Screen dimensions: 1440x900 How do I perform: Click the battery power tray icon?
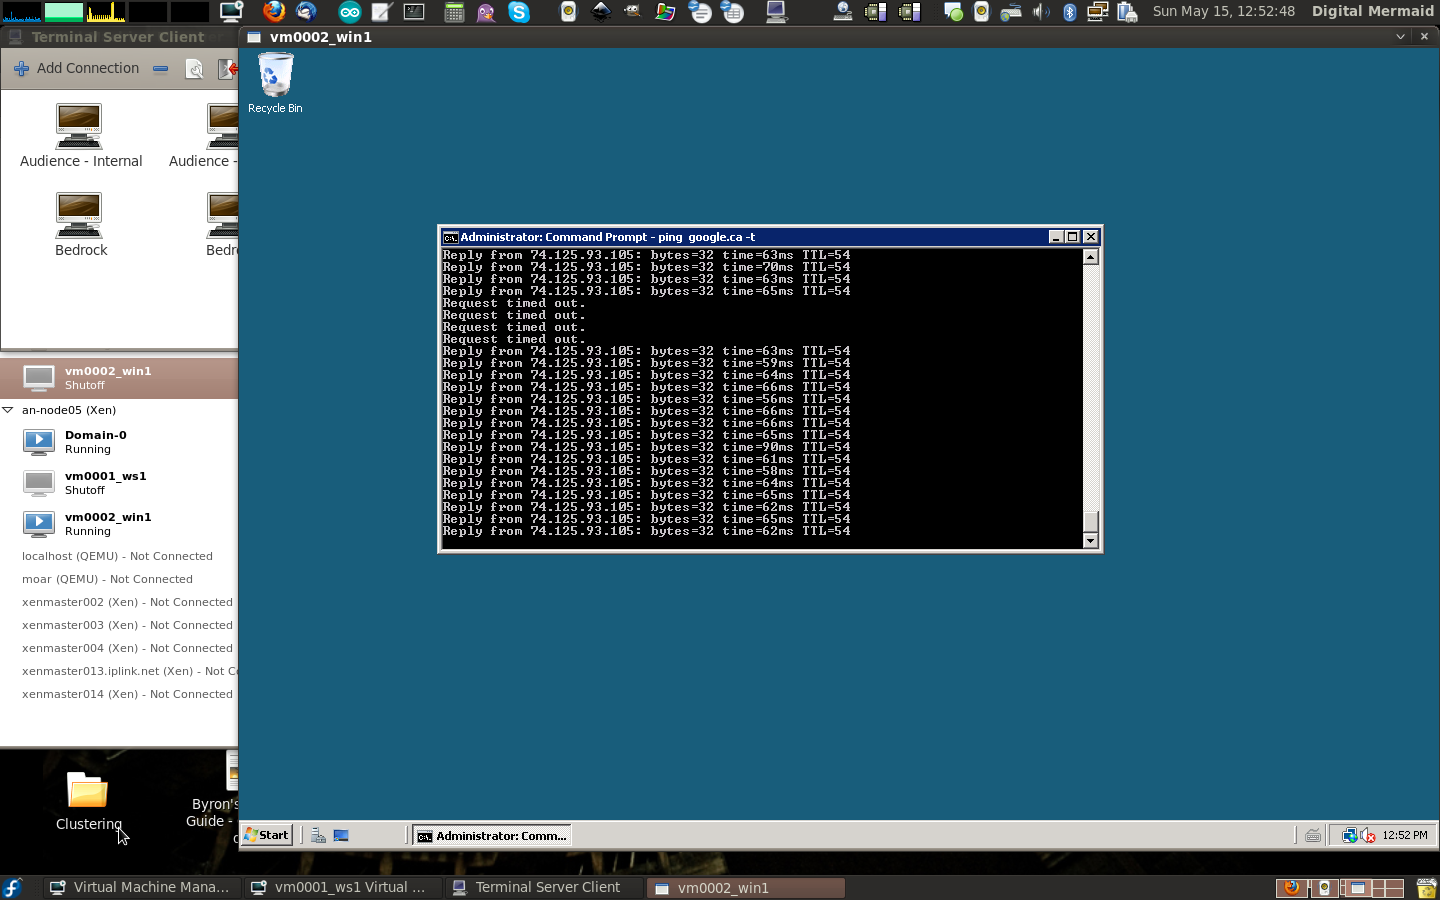[1127, 12]
